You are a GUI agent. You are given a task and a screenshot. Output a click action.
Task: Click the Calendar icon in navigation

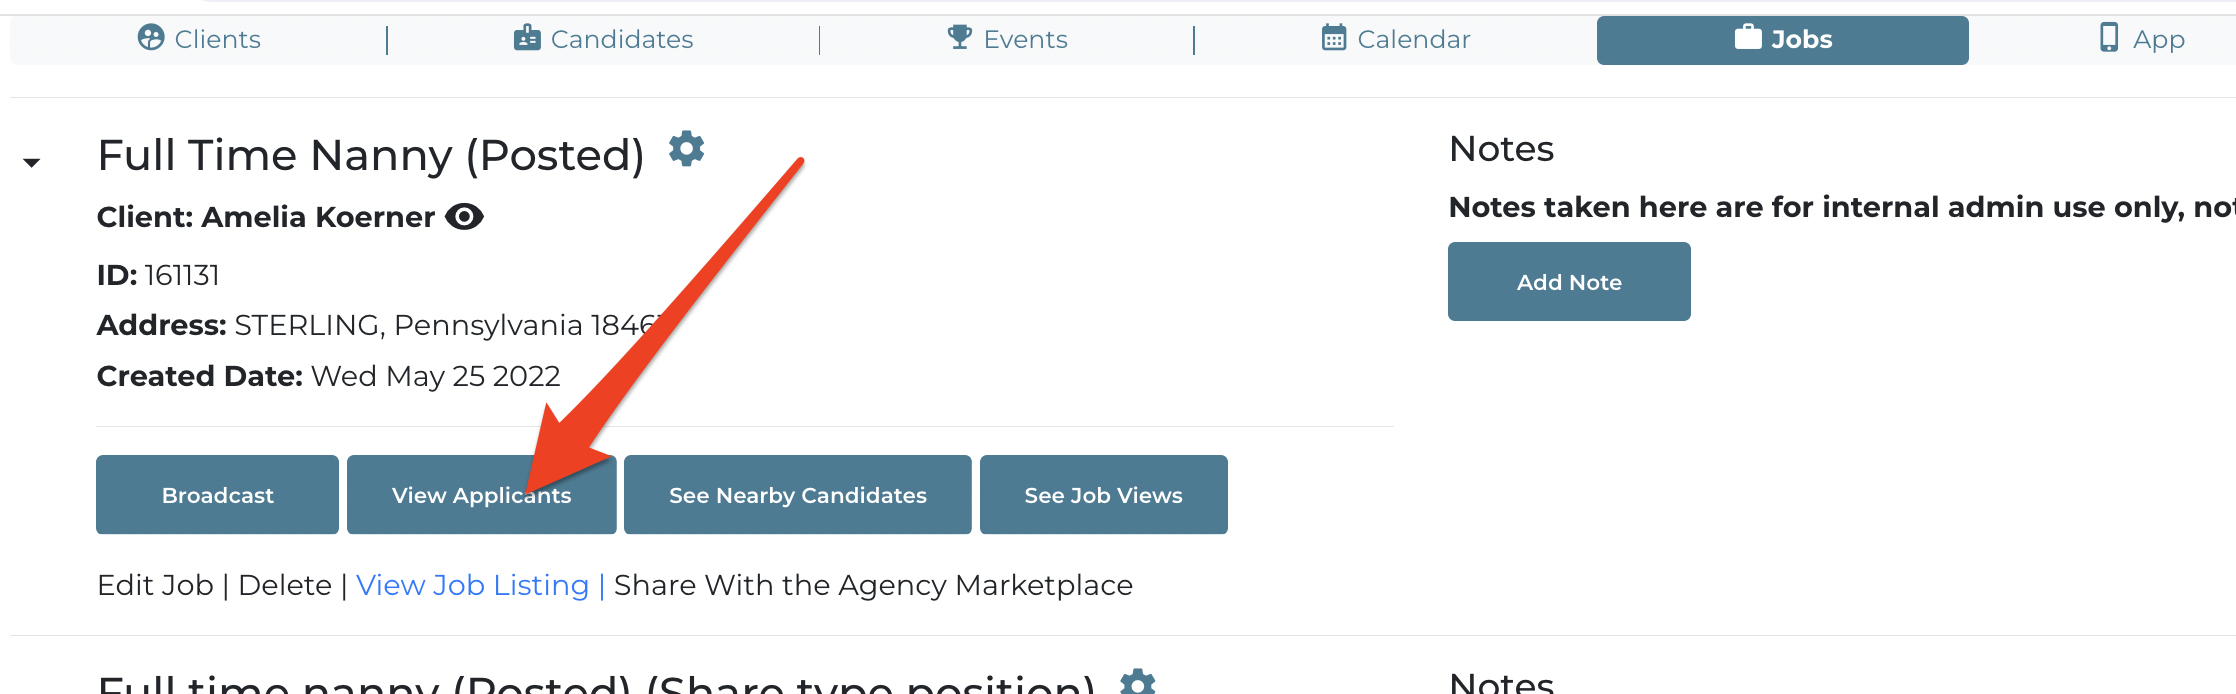click(1334, 38)
